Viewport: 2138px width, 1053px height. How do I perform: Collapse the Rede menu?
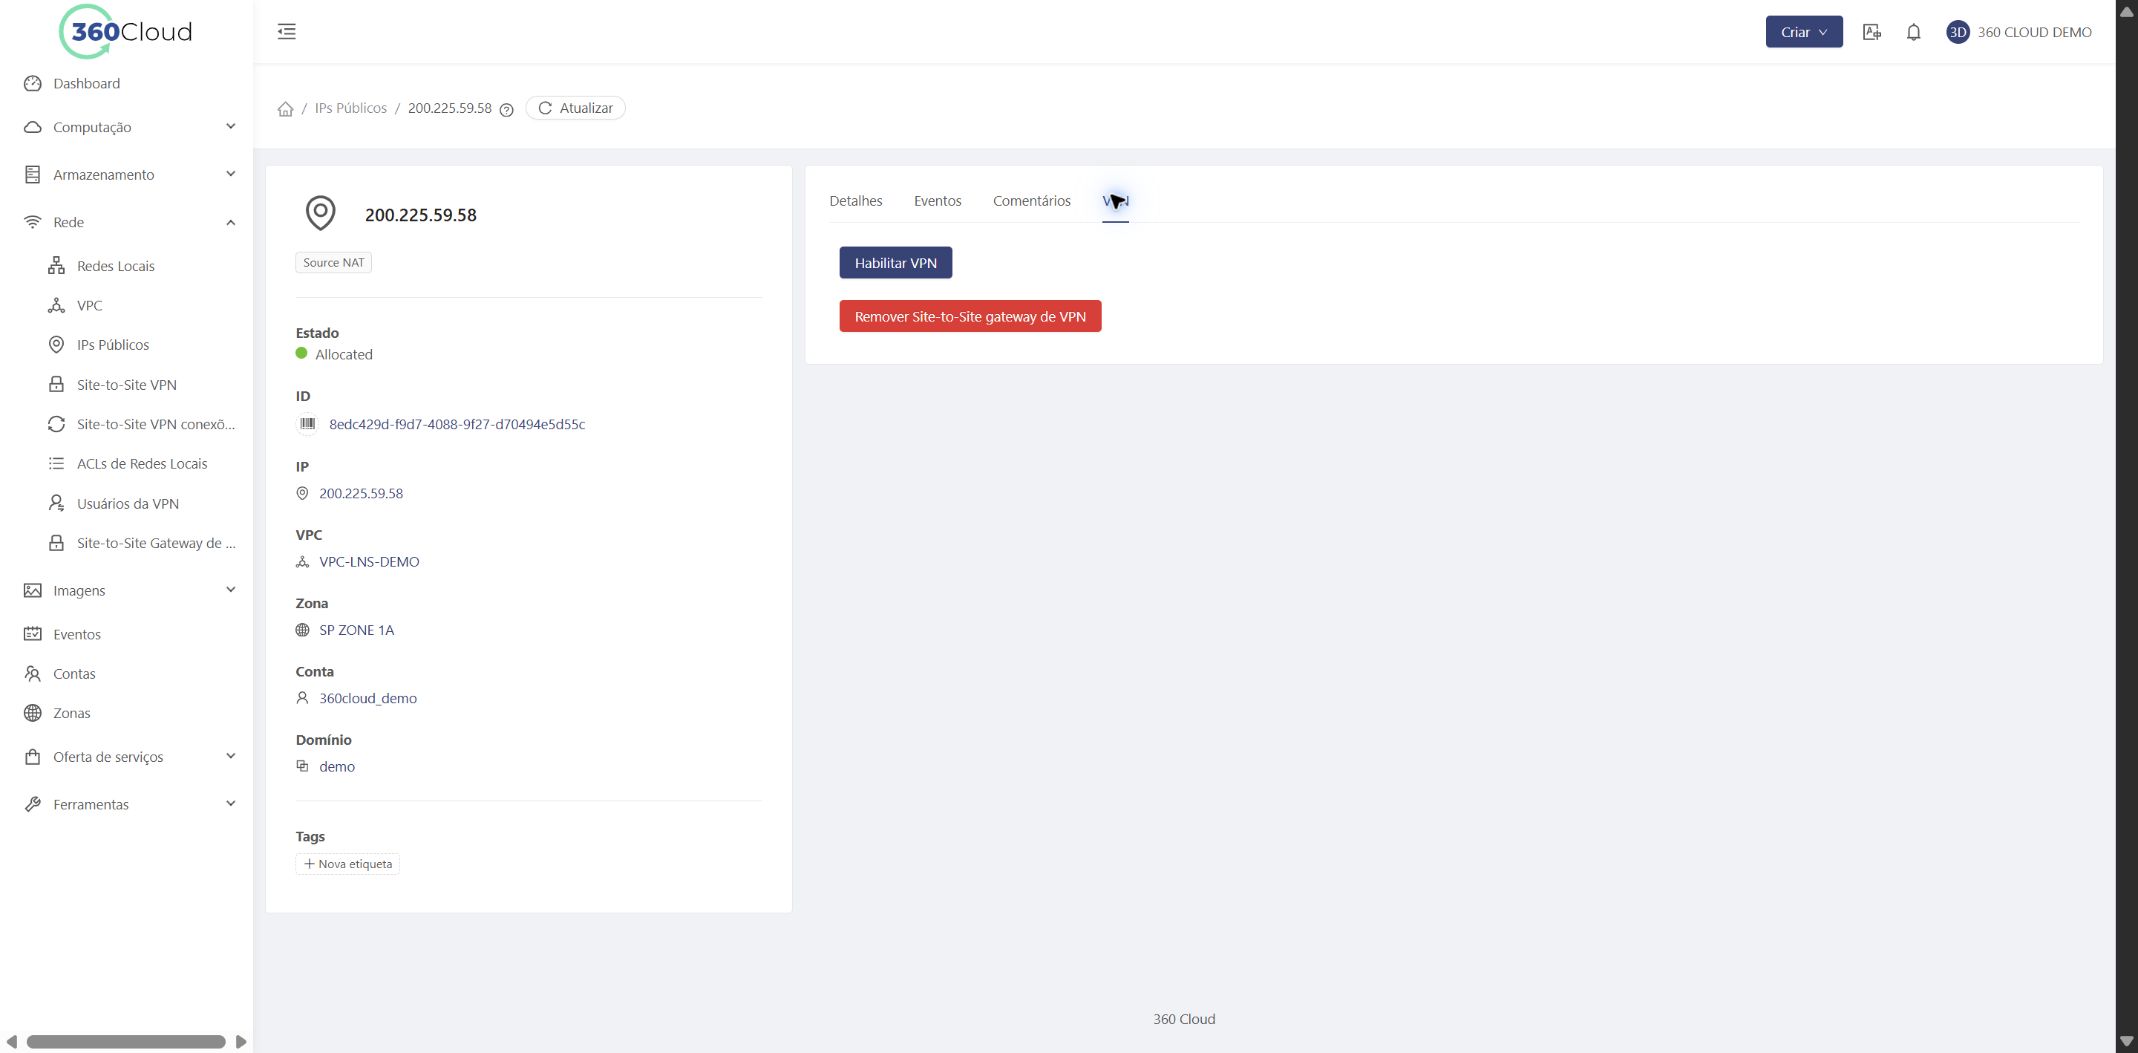pyautogui.click(x=126, y=222)
